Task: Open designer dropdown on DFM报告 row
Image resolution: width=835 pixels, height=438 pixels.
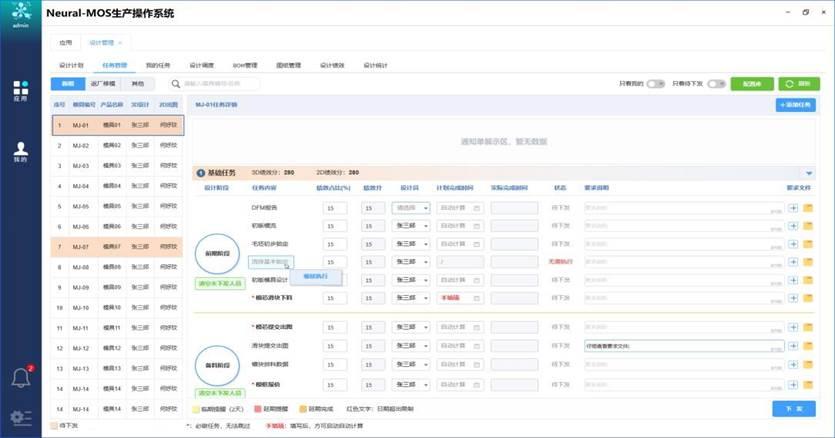Action: pos(410,208)
